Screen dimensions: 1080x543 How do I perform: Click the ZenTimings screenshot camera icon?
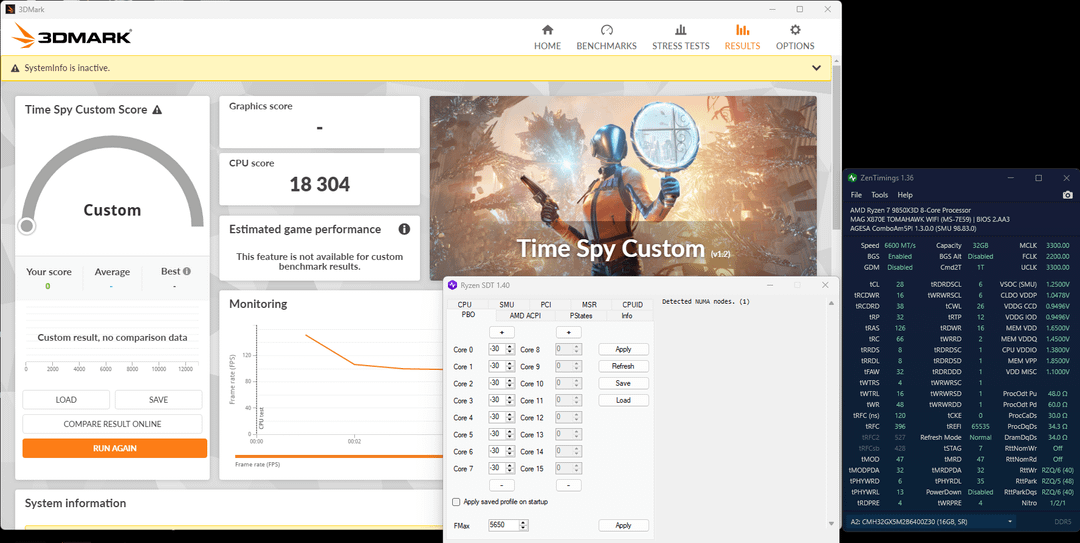point(1067,195)
